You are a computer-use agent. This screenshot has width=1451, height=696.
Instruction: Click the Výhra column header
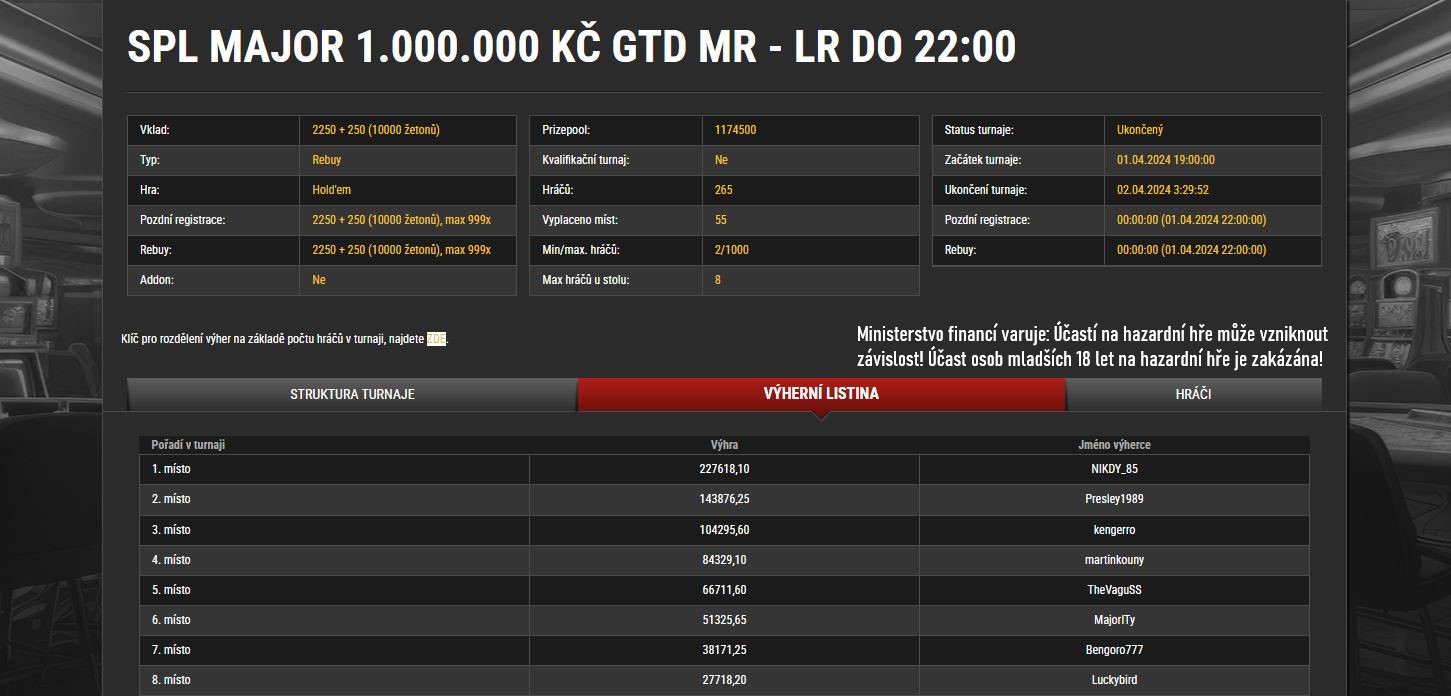point(724,445)
